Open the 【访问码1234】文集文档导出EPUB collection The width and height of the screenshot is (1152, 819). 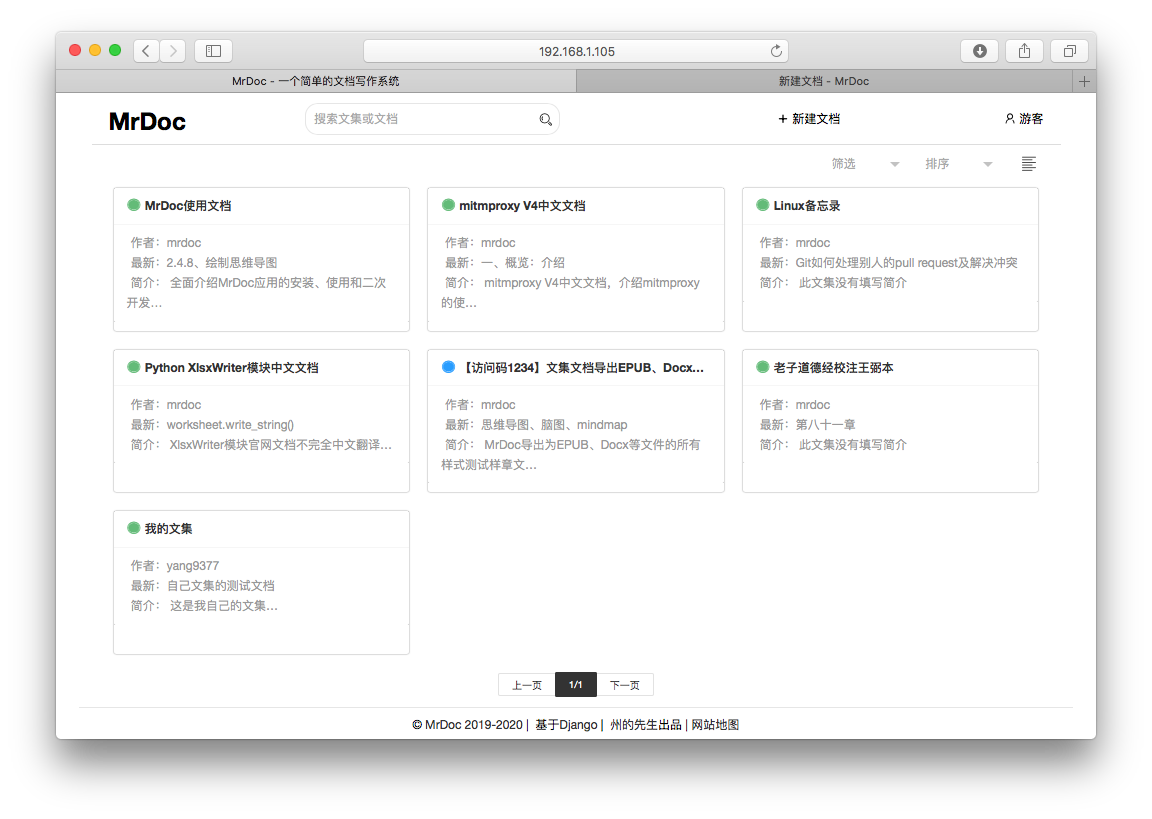click(x=581, y=367)
